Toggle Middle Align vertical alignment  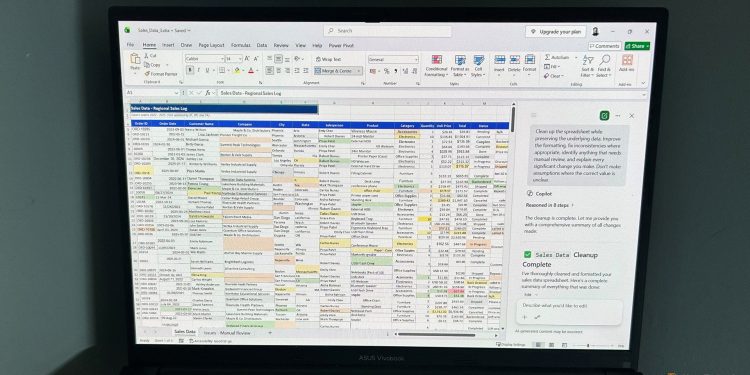[279, 58]
